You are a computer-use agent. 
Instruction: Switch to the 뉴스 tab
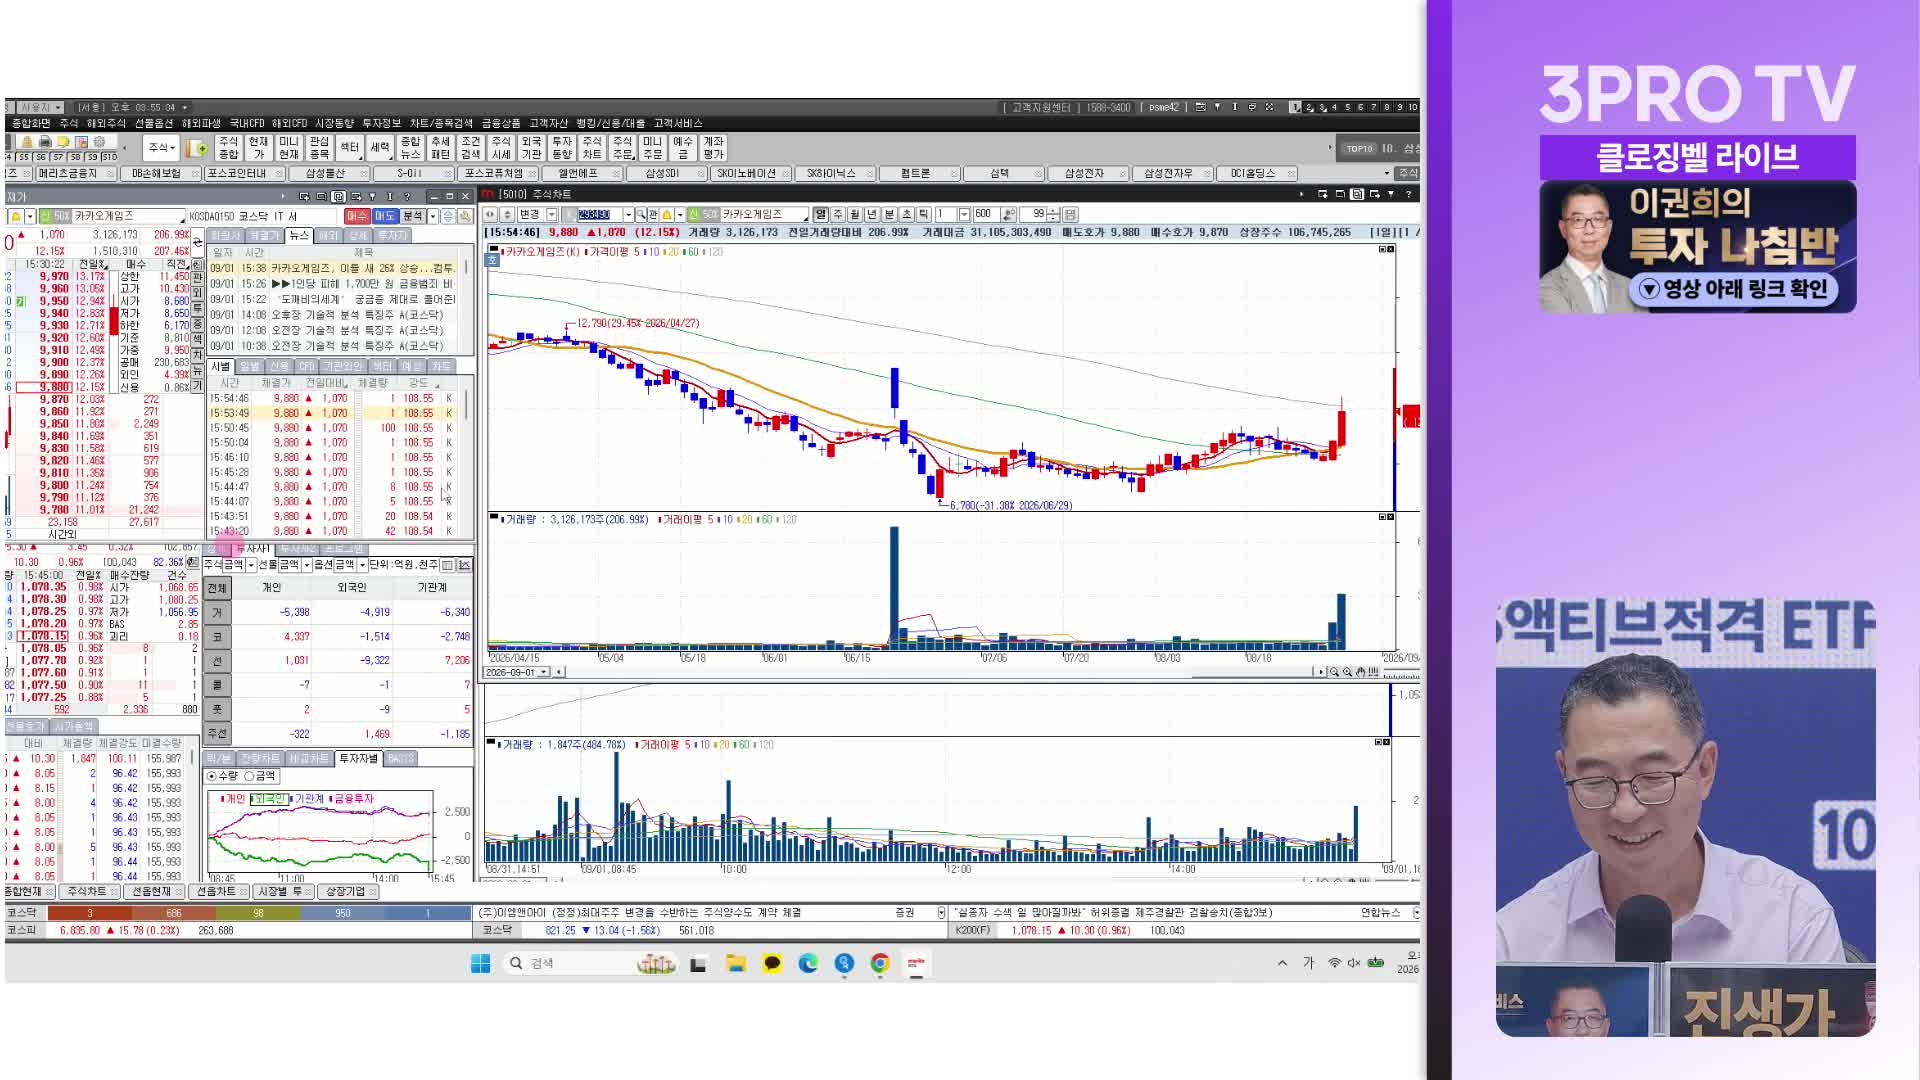298,236
